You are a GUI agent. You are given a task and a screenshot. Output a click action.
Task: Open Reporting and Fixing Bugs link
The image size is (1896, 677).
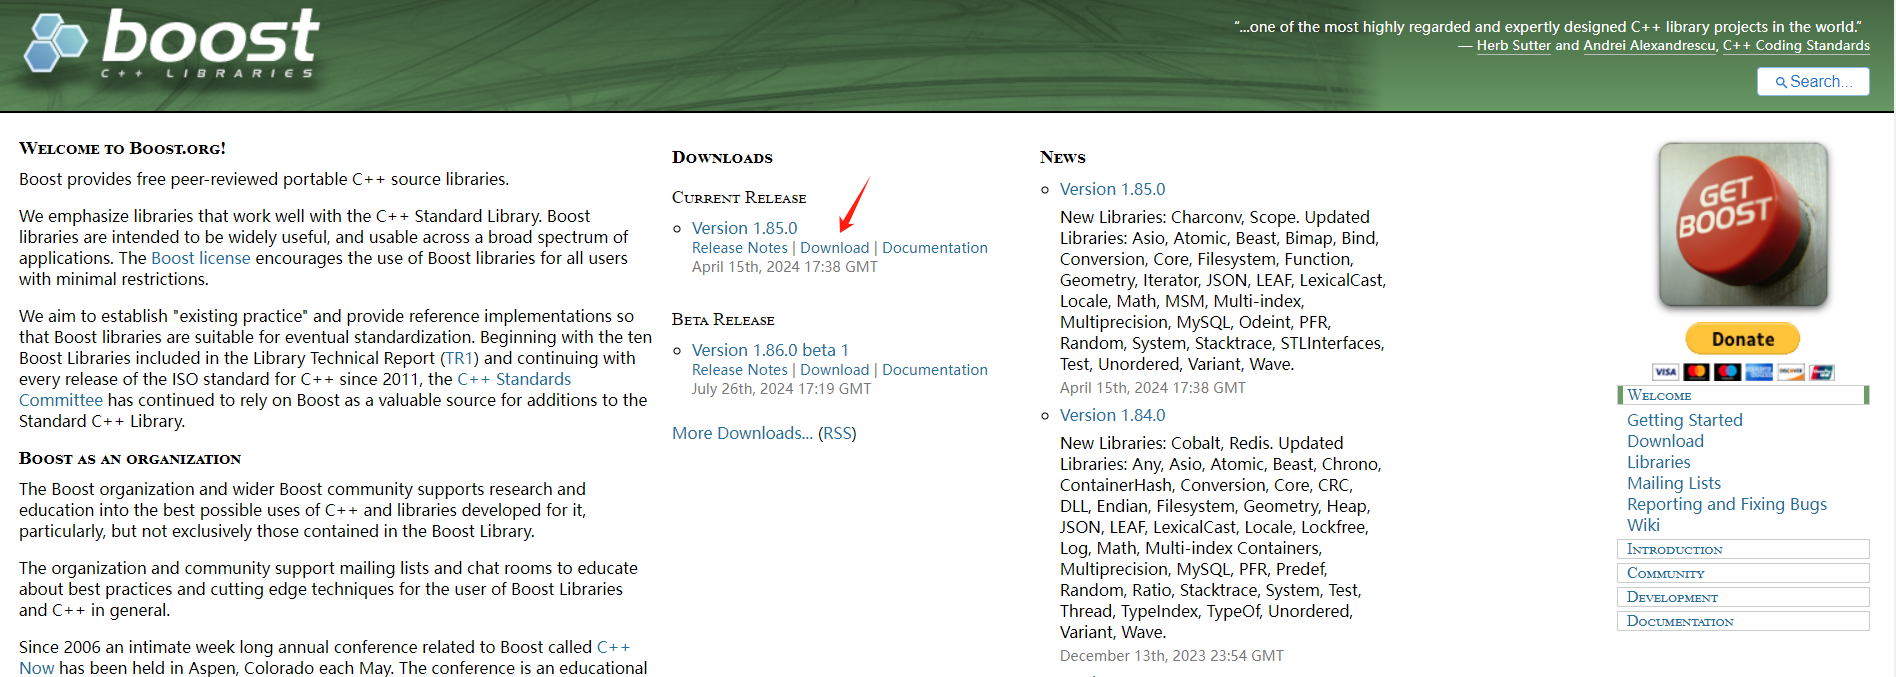coord(1726,504)
